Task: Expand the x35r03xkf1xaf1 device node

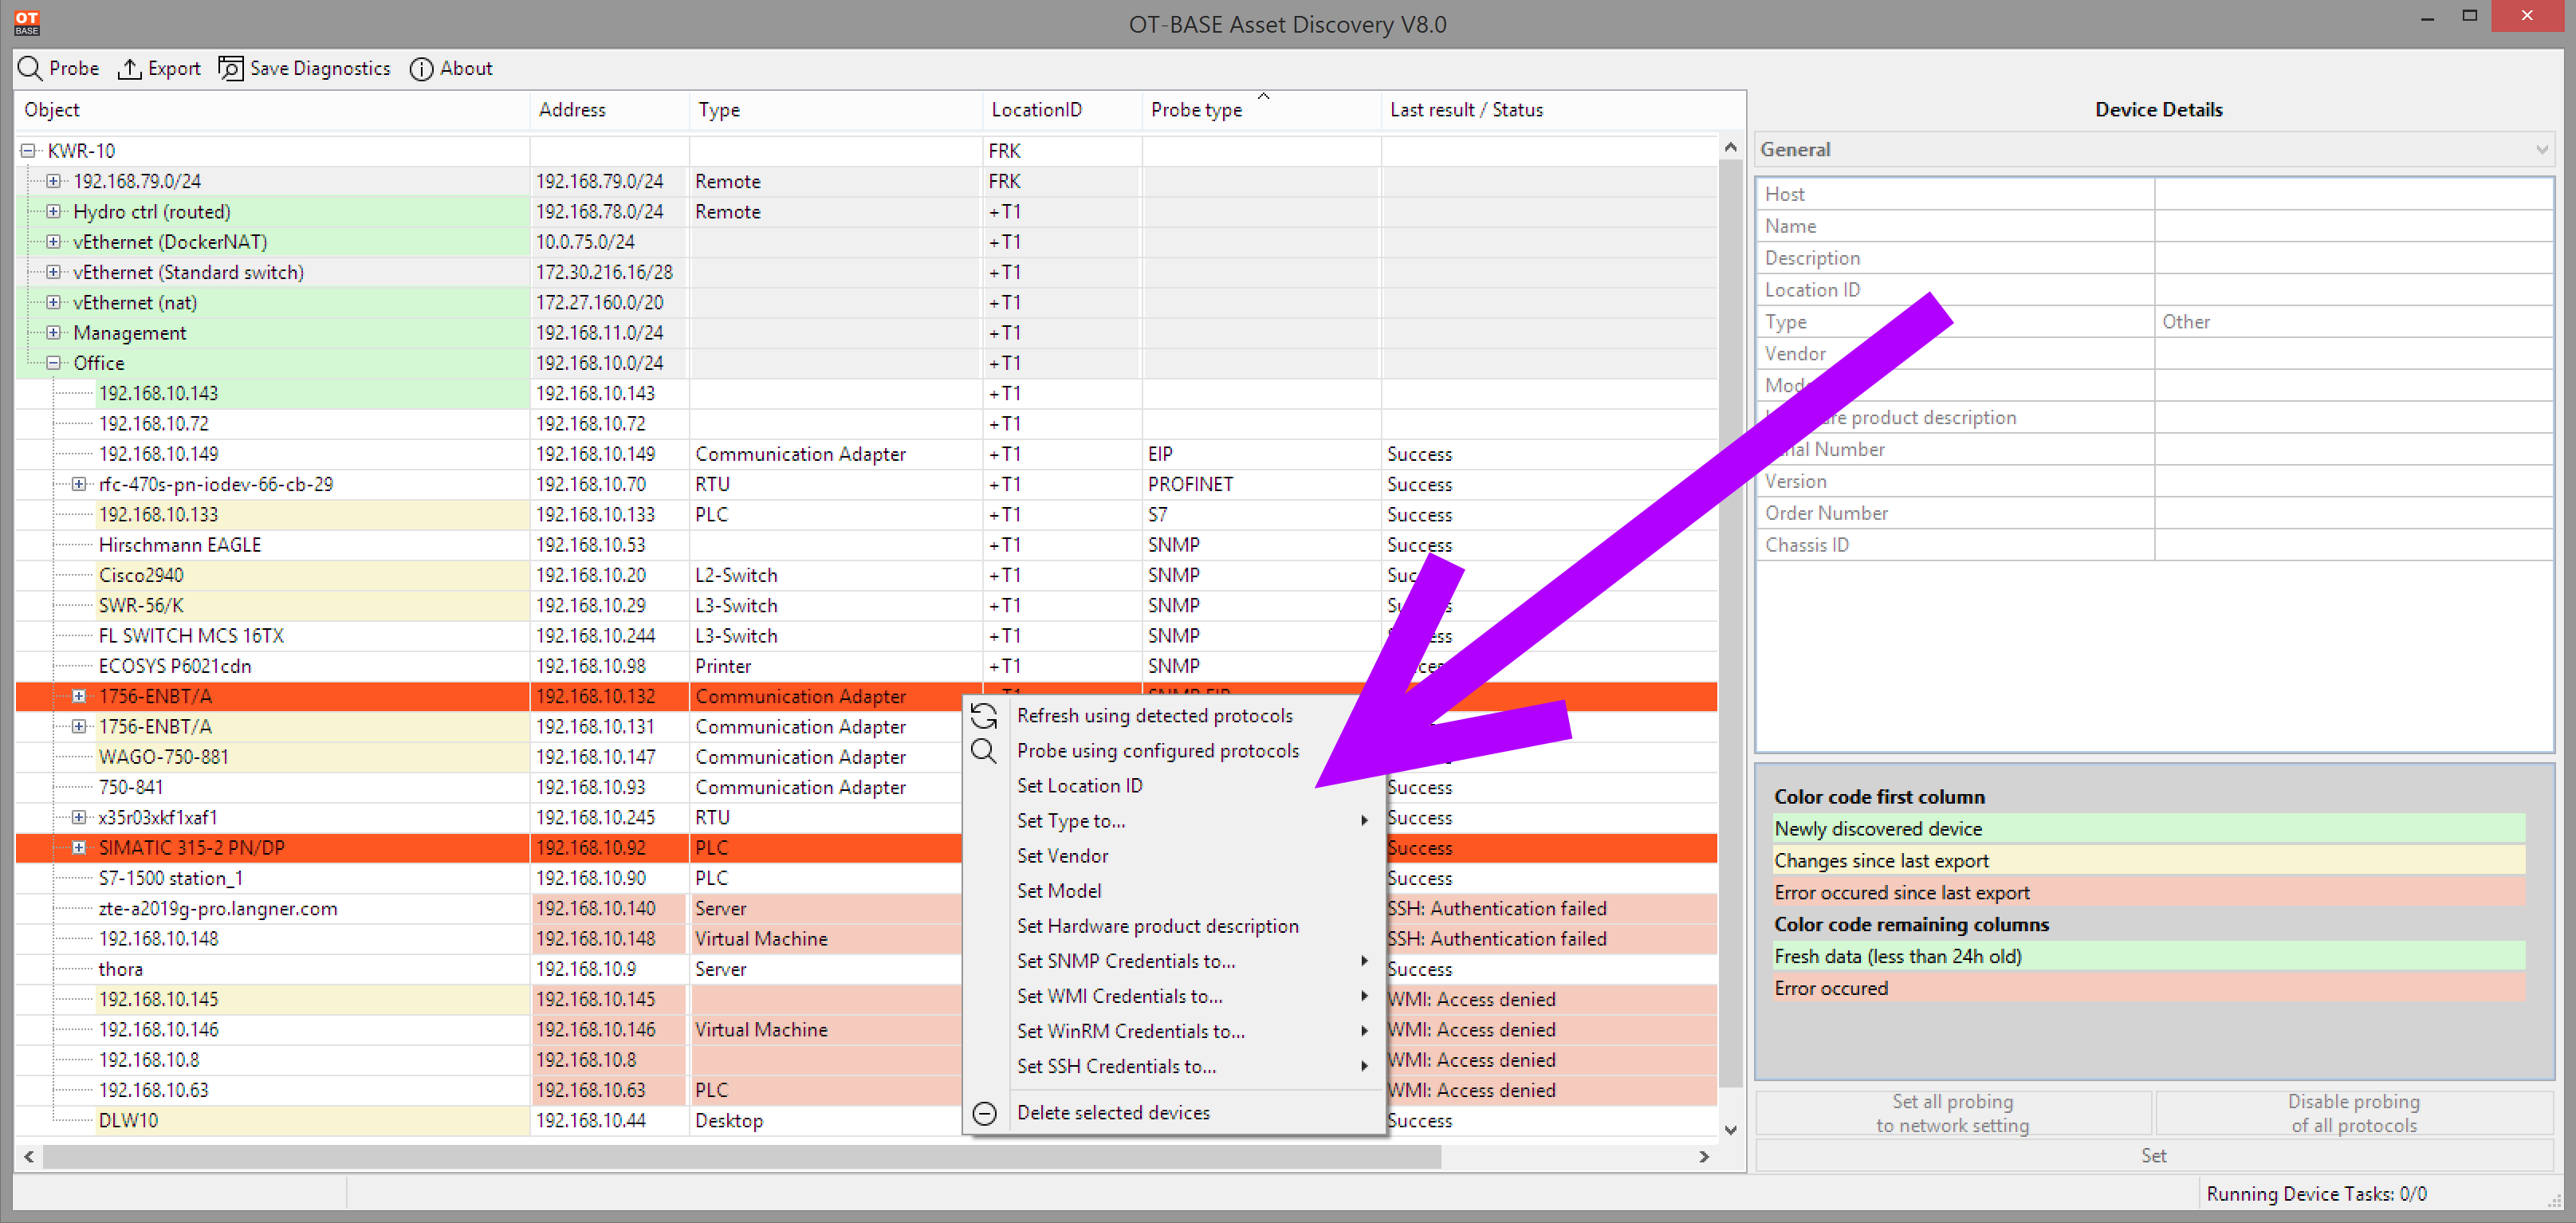Action: coord(79,817)
